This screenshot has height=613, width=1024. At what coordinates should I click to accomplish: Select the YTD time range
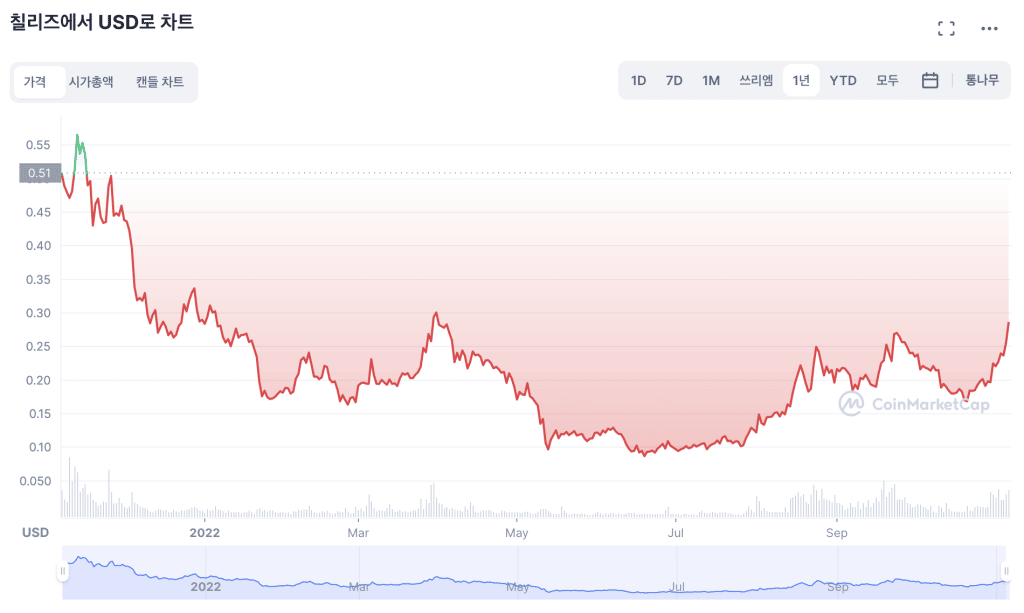tap(843, 81)
